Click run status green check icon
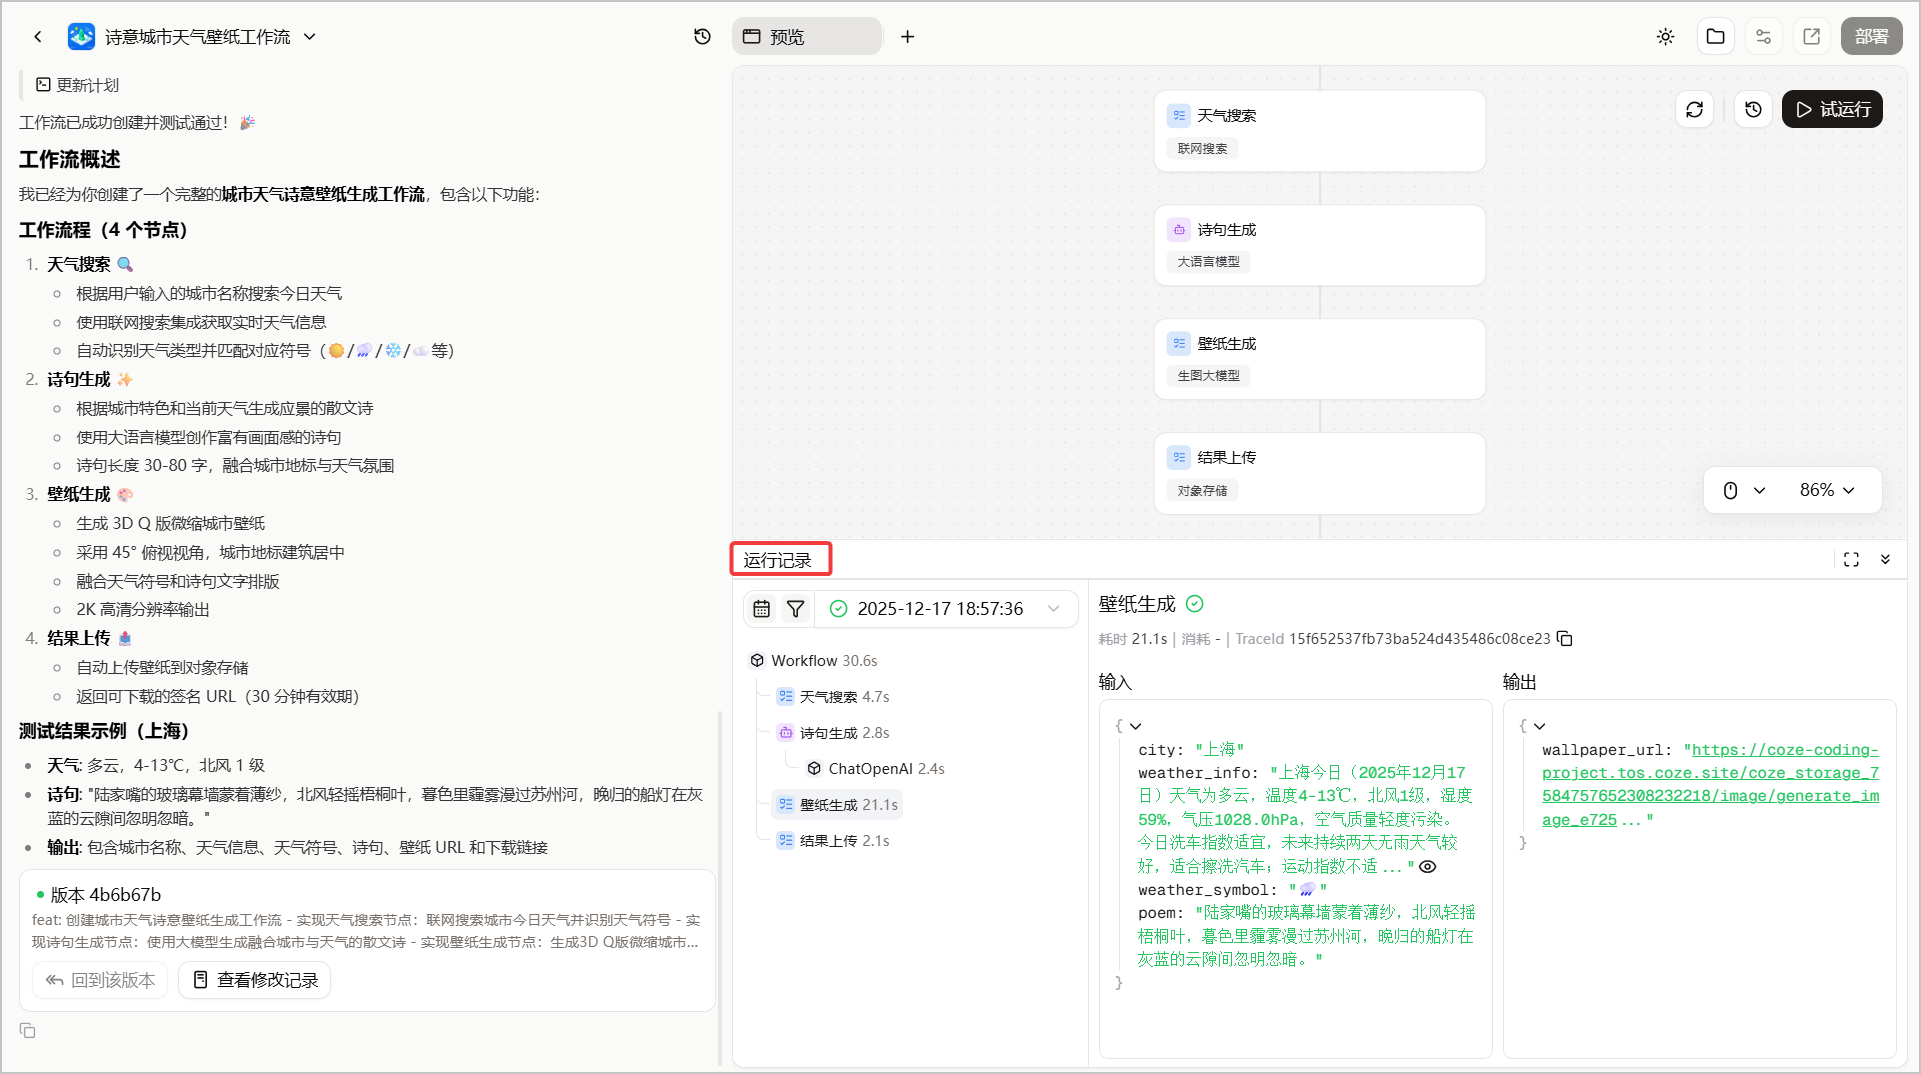The width and height of the screenshot is (1921, 1074). tap(838, 609)
